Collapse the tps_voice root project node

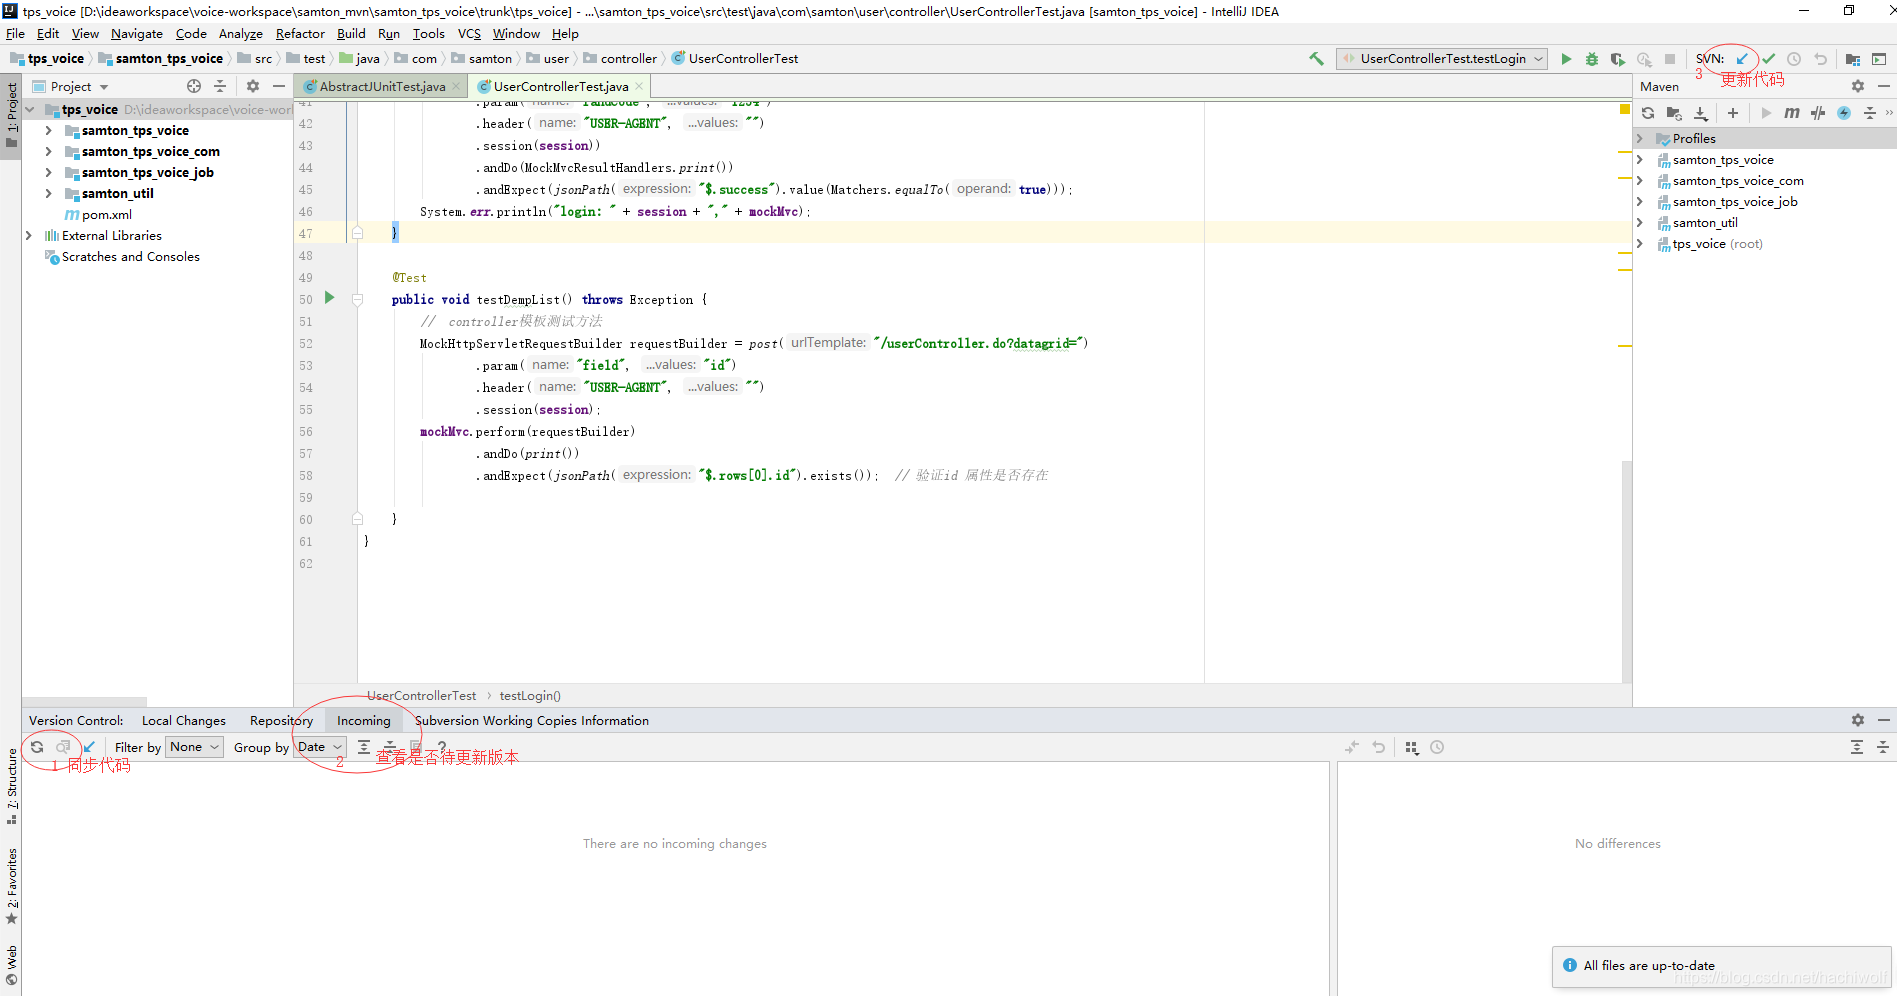click(x=29, y=110)
